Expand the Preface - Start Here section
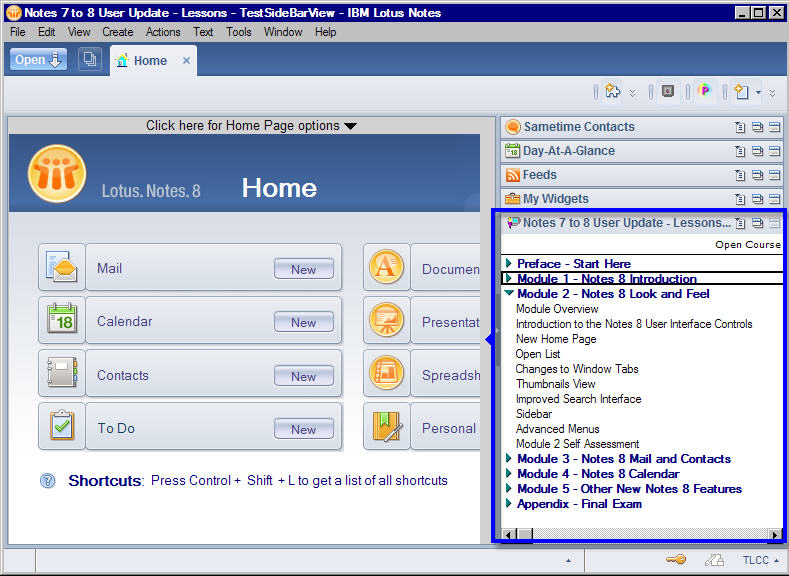This screenshot has width=789, height=576. [509, 263]
